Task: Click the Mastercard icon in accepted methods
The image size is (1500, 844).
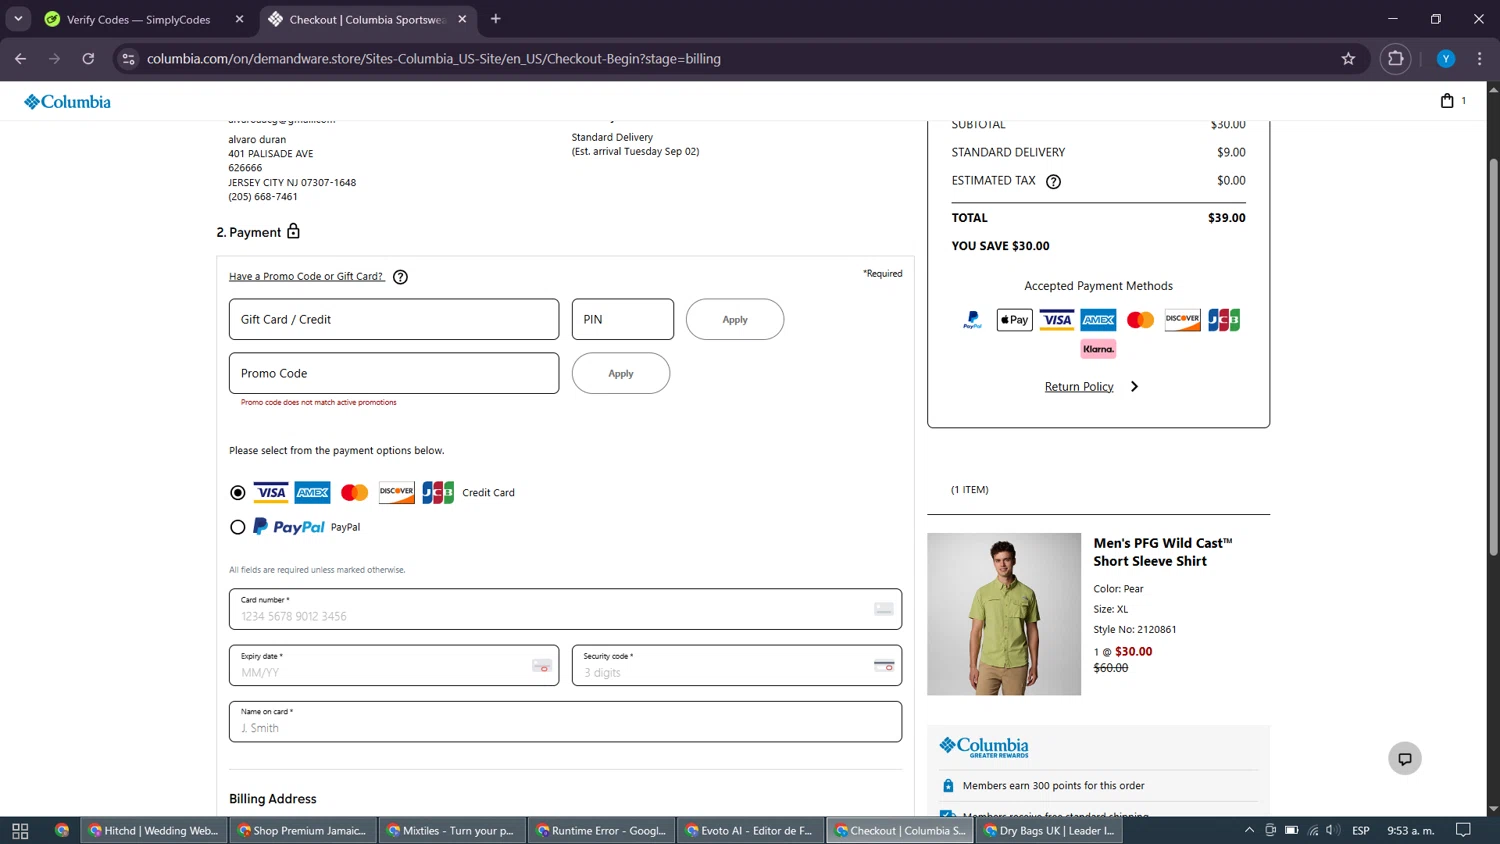Action: [x=1140, y=320]
